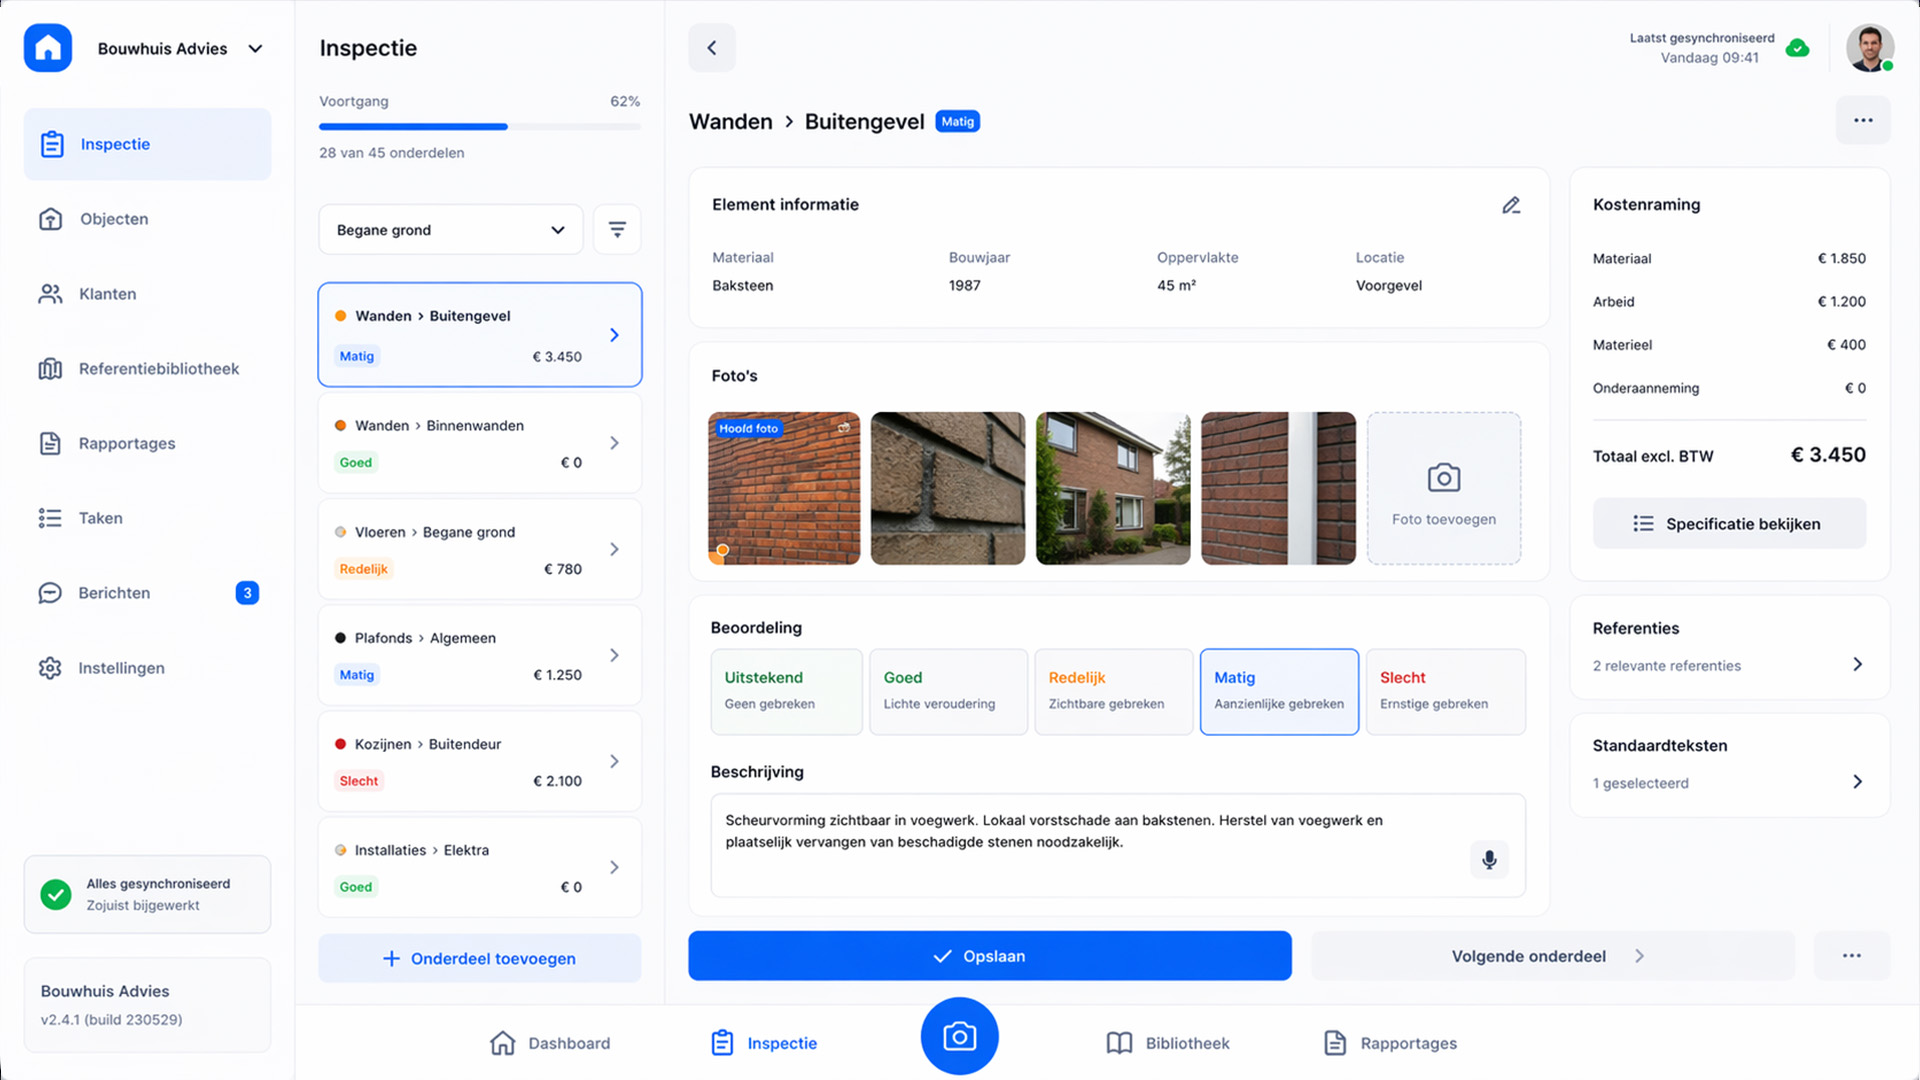
Task: Select the Wanden Buitengevel list item
Action: click(480, 335)
